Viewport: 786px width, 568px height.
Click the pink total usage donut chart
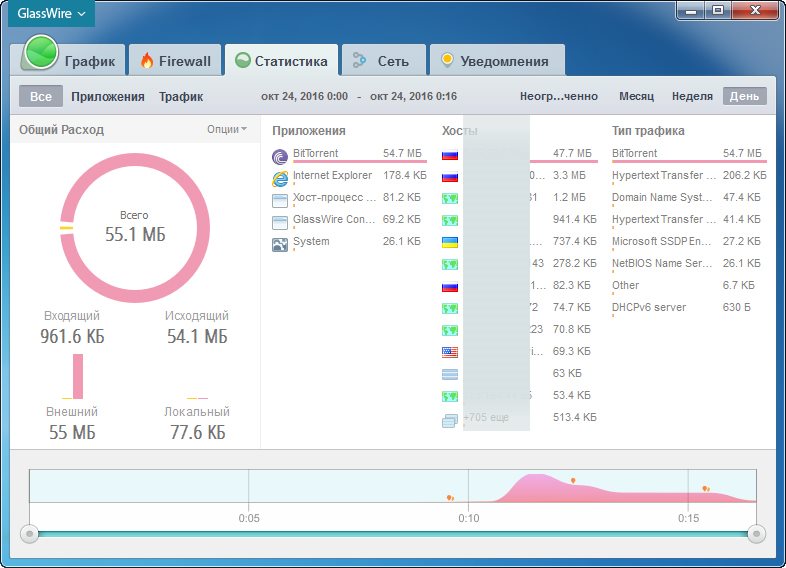pyautogui.click(x=135, y=228)
